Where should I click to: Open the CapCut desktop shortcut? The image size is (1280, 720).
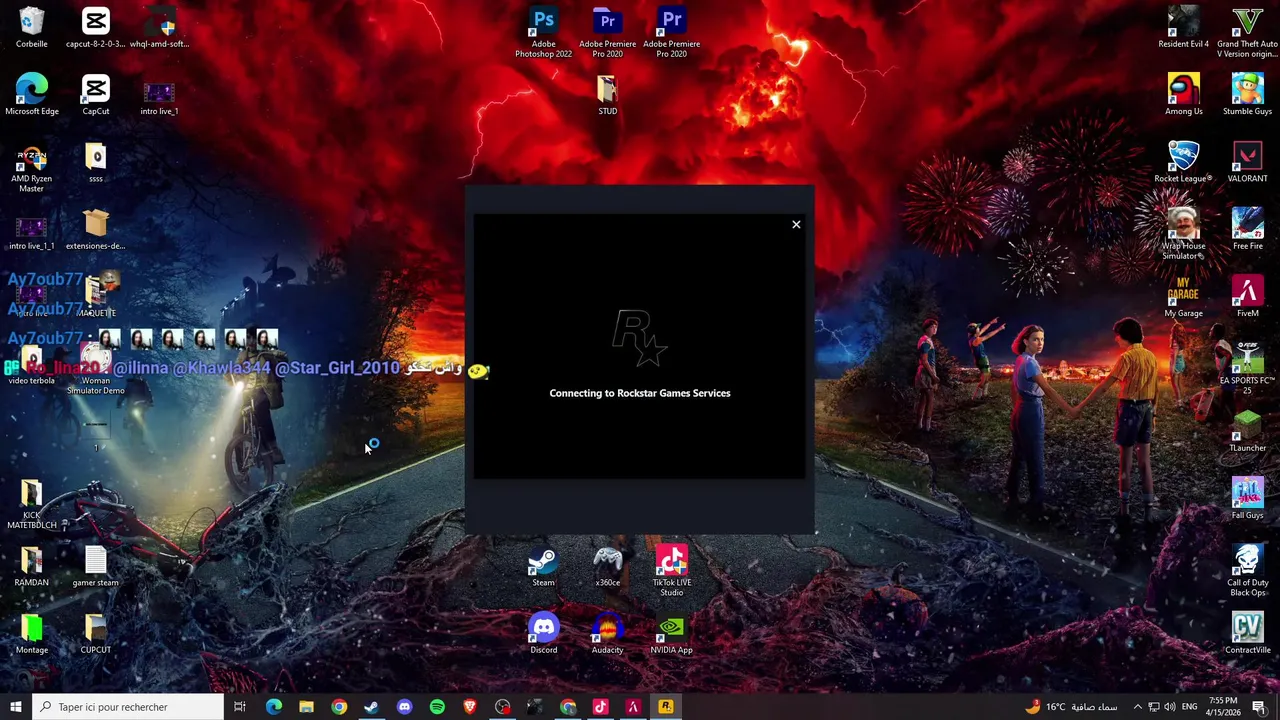click(95, 95)
